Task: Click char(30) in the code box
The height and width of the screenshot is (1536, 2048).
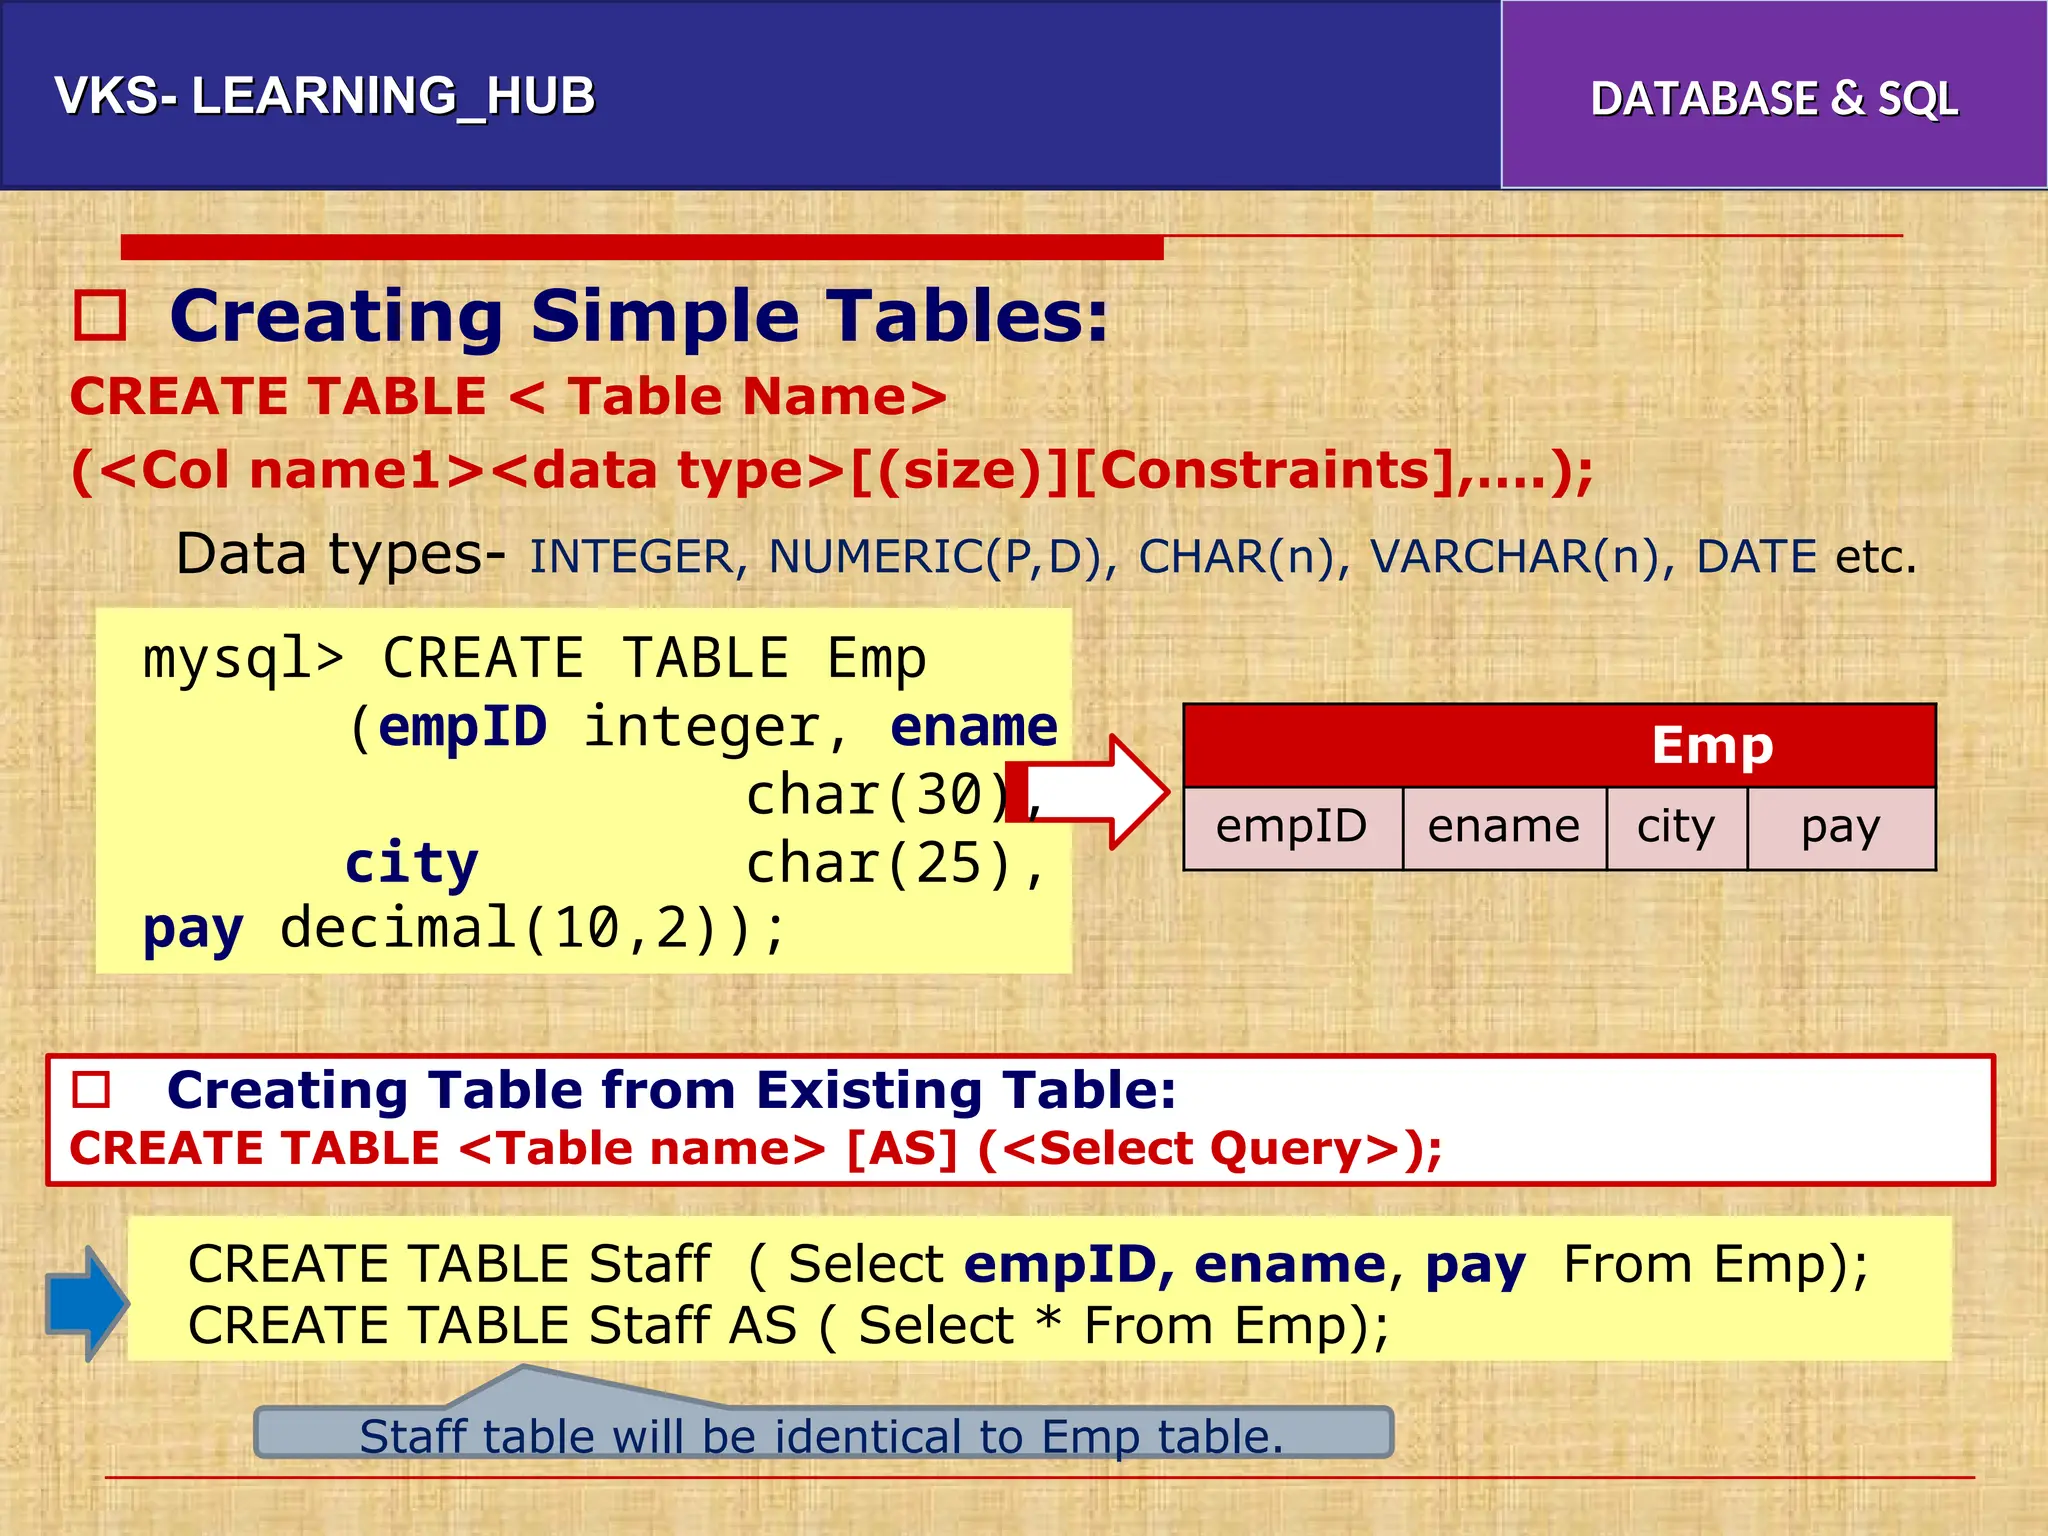Action: tap(880, 796)
